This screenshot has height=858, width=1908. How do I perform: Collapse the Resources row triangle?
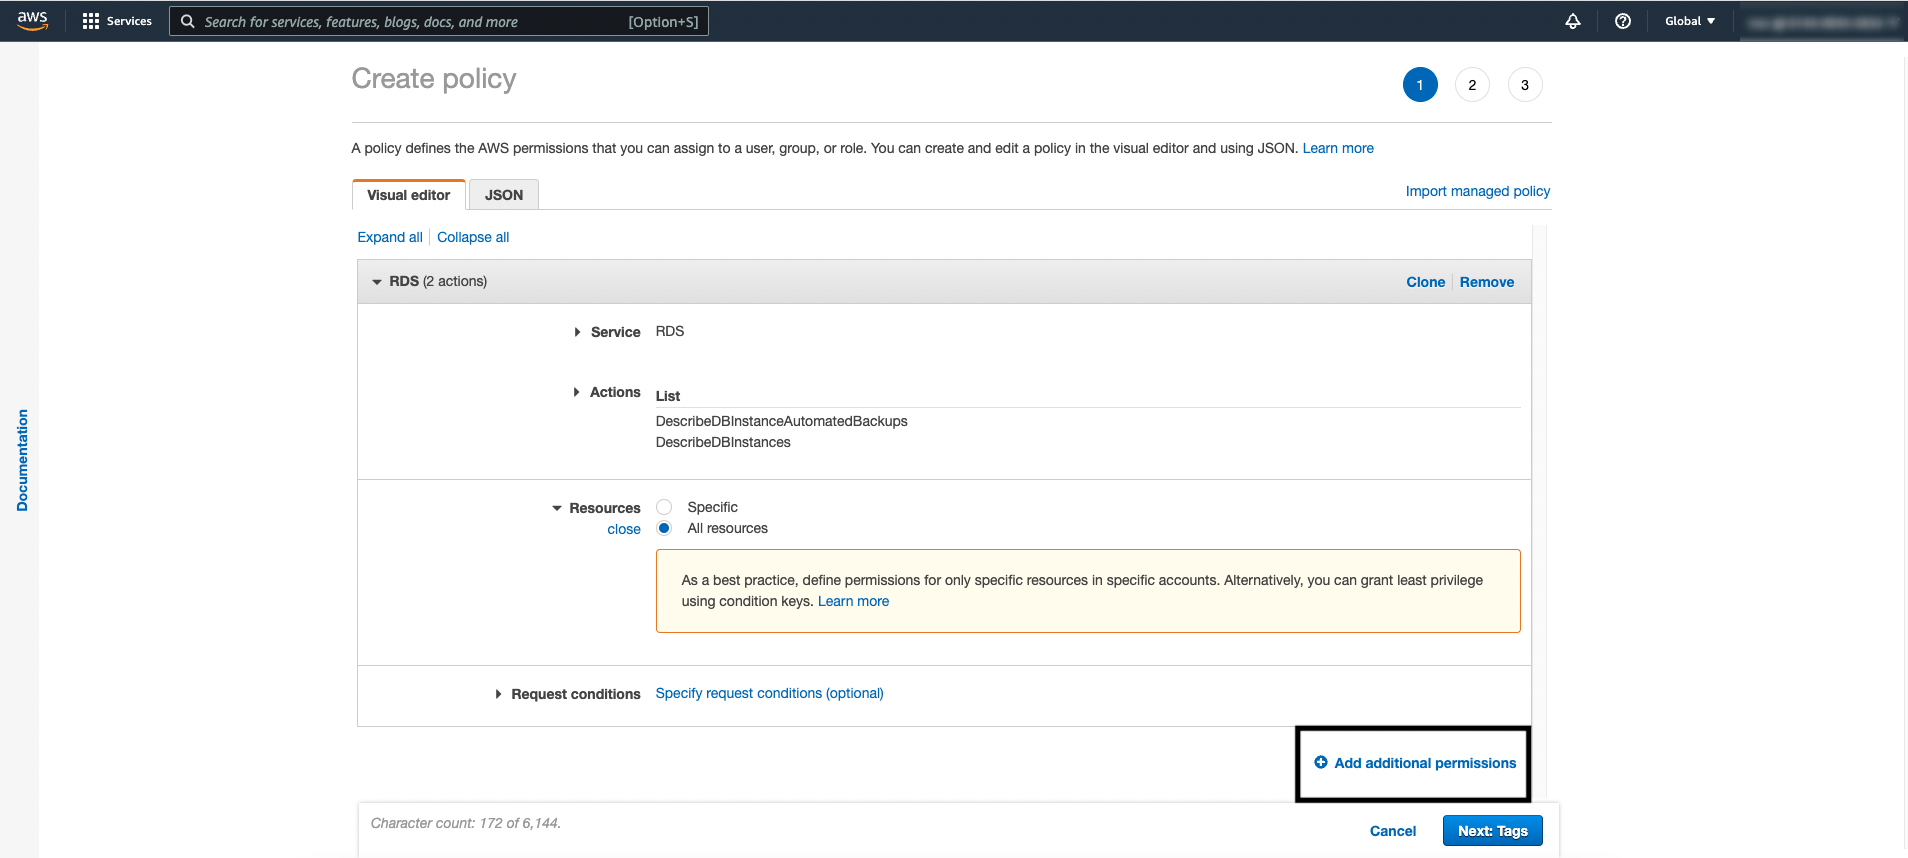pos(557,508)
